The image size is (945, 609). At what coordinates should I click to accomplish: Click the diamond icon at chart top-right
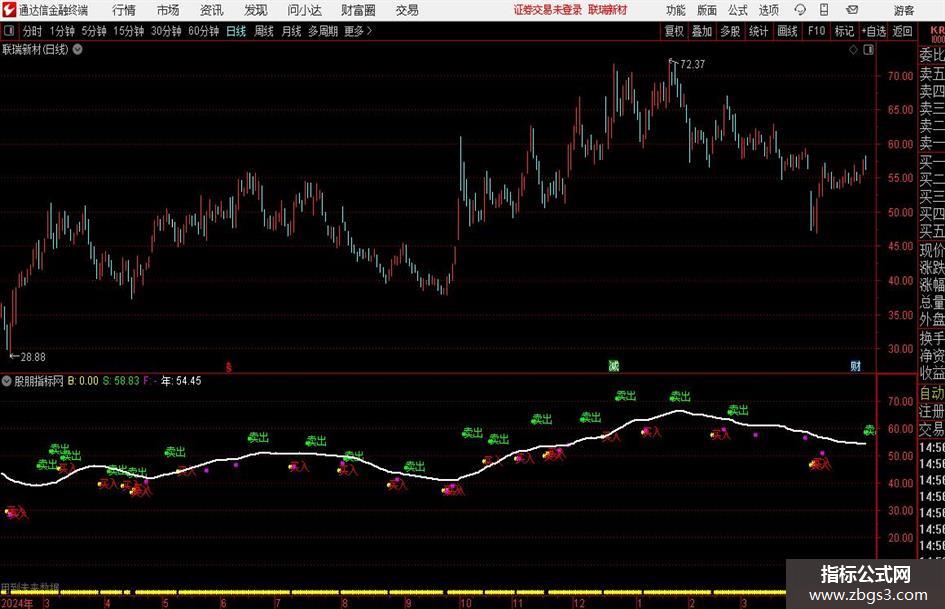tap(853, 50)
